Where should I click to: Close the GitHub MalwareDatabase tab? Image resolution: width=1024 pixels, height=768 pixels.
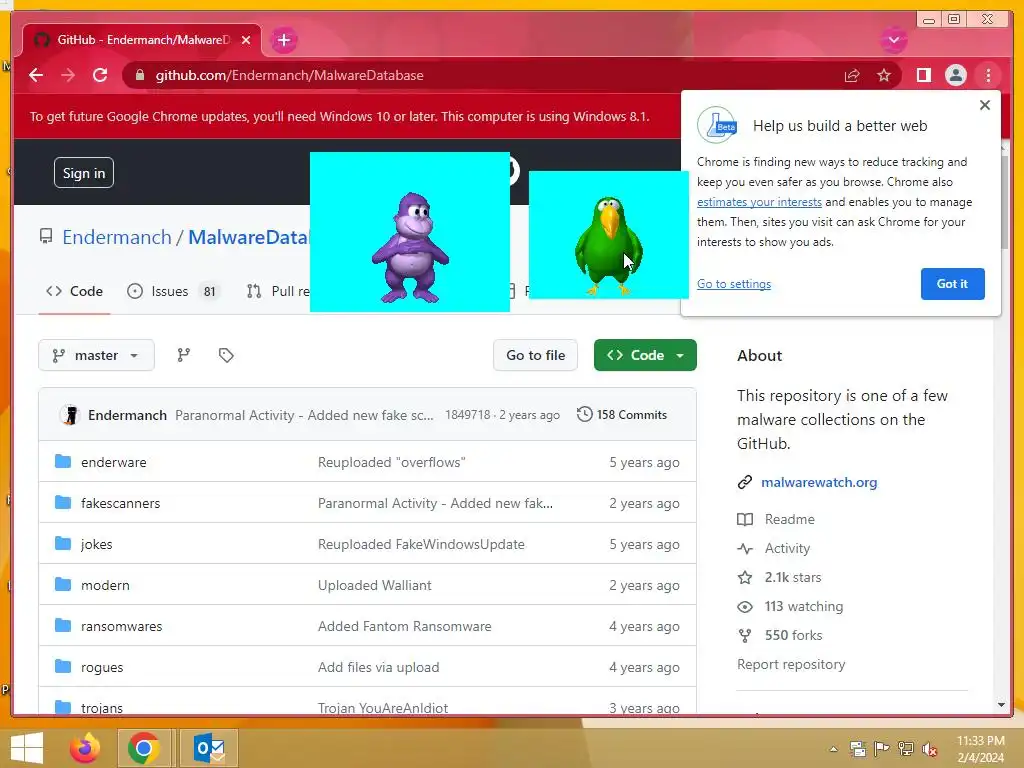click(246, 40)
